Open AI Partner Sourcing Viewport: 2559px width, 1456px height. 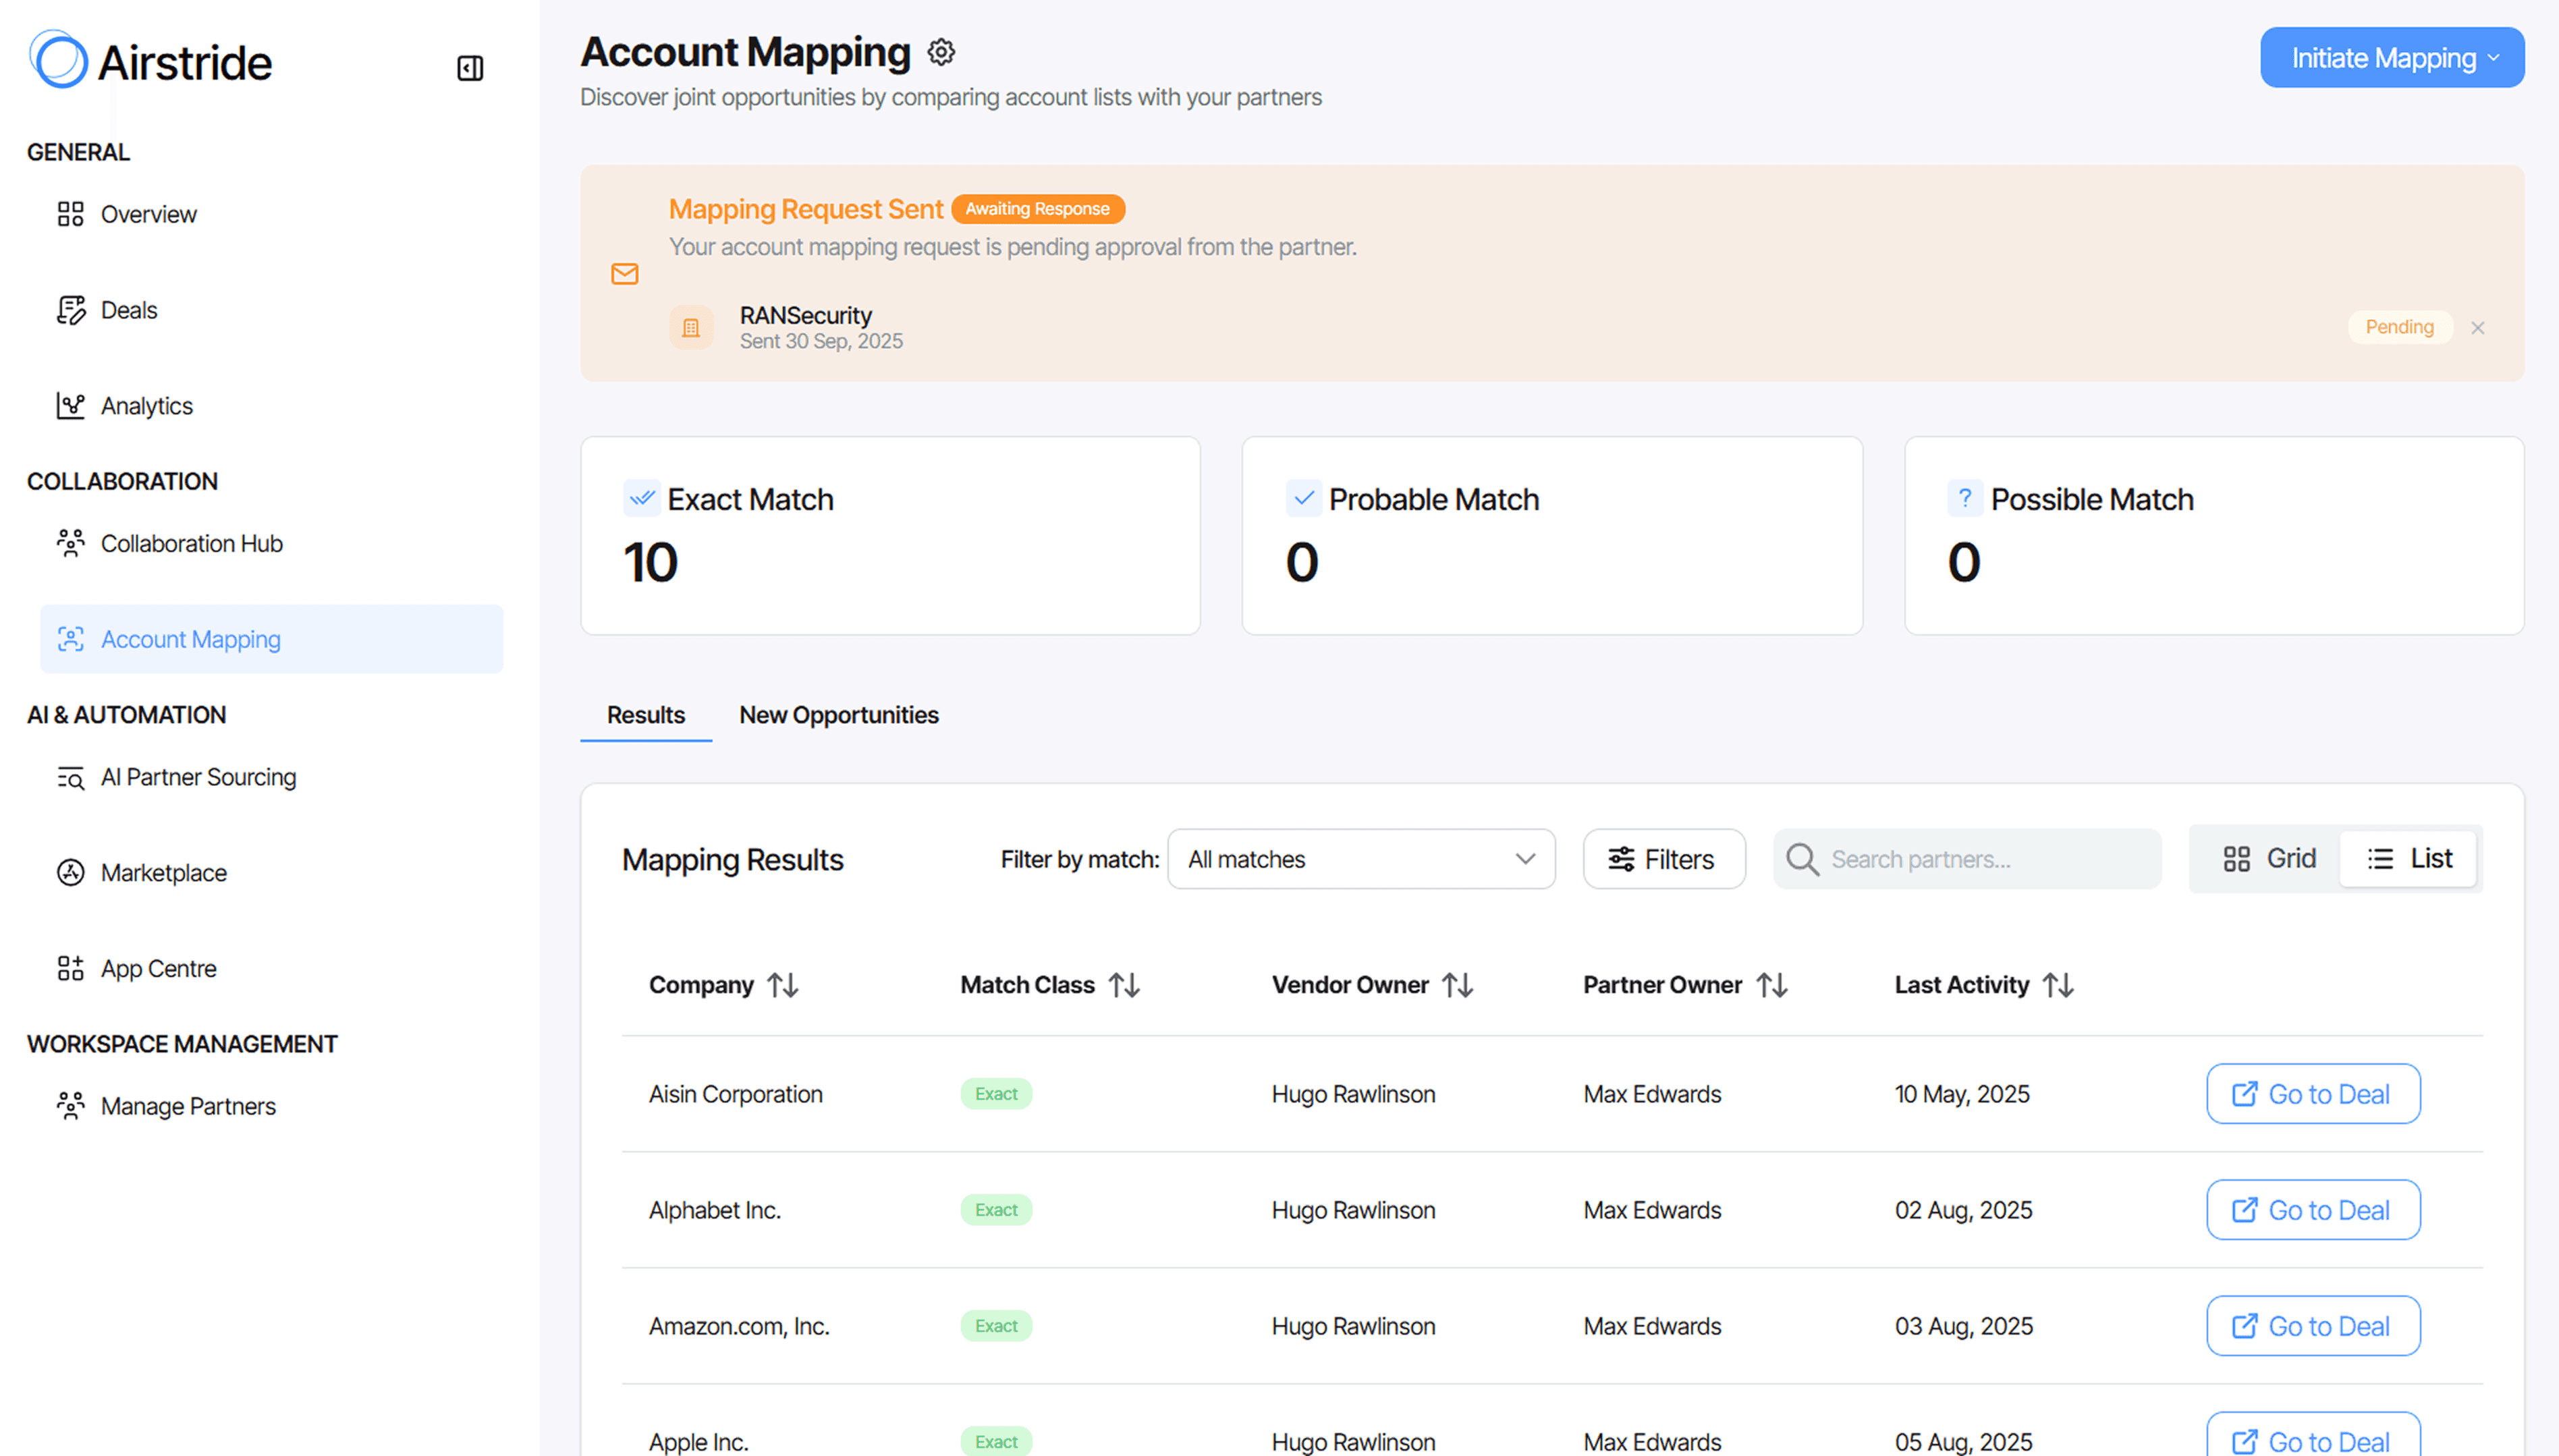198,777
